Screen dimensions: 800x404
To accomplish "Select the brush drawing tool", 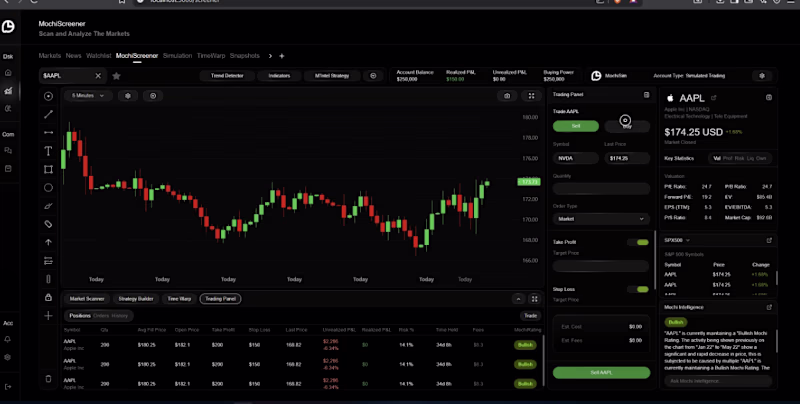I will (x=48, y=206).
